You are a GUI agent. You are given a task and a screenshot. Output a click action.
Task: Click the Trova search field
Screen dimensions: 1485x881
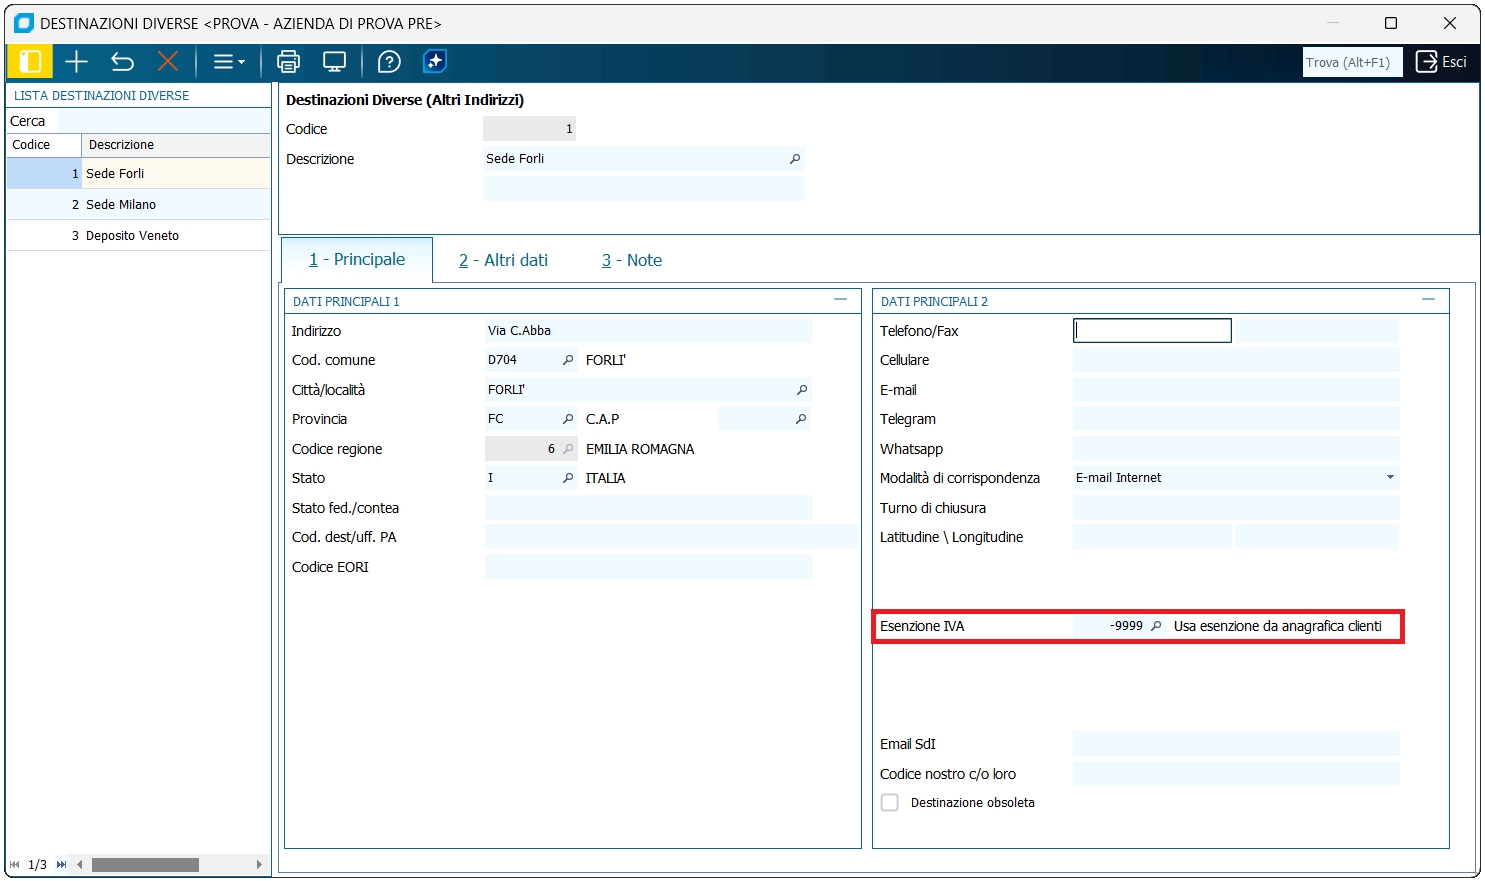[1351, 62]
